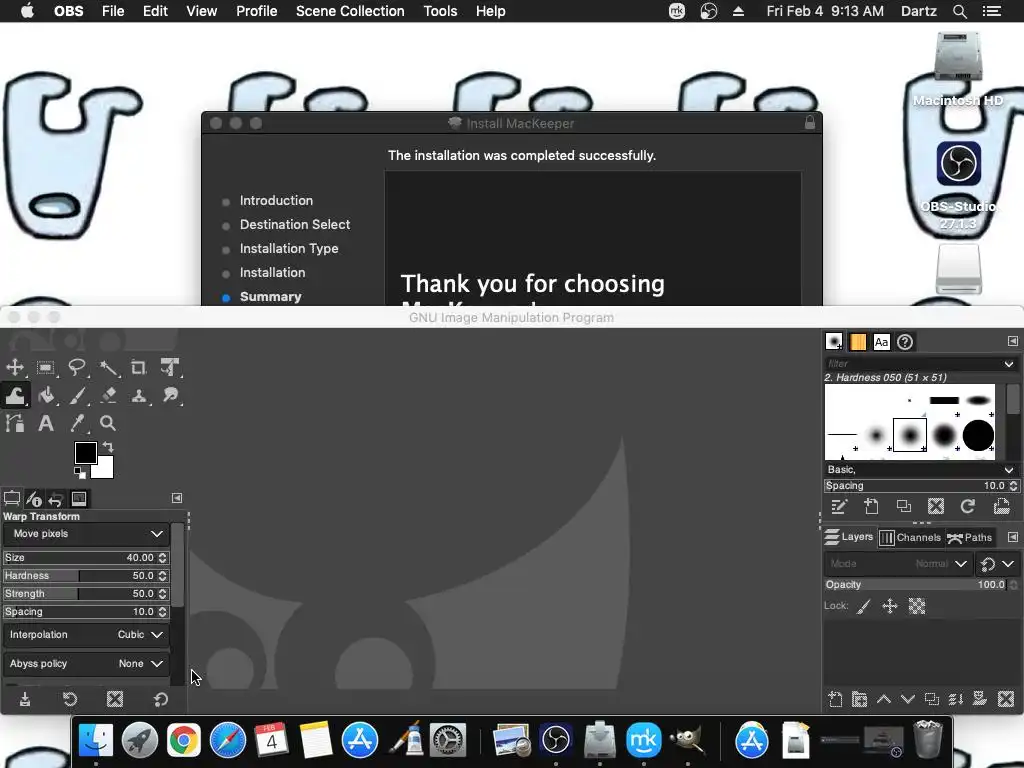Select the Unified Transform tool
1024x768 pixels.
(170, 368)
